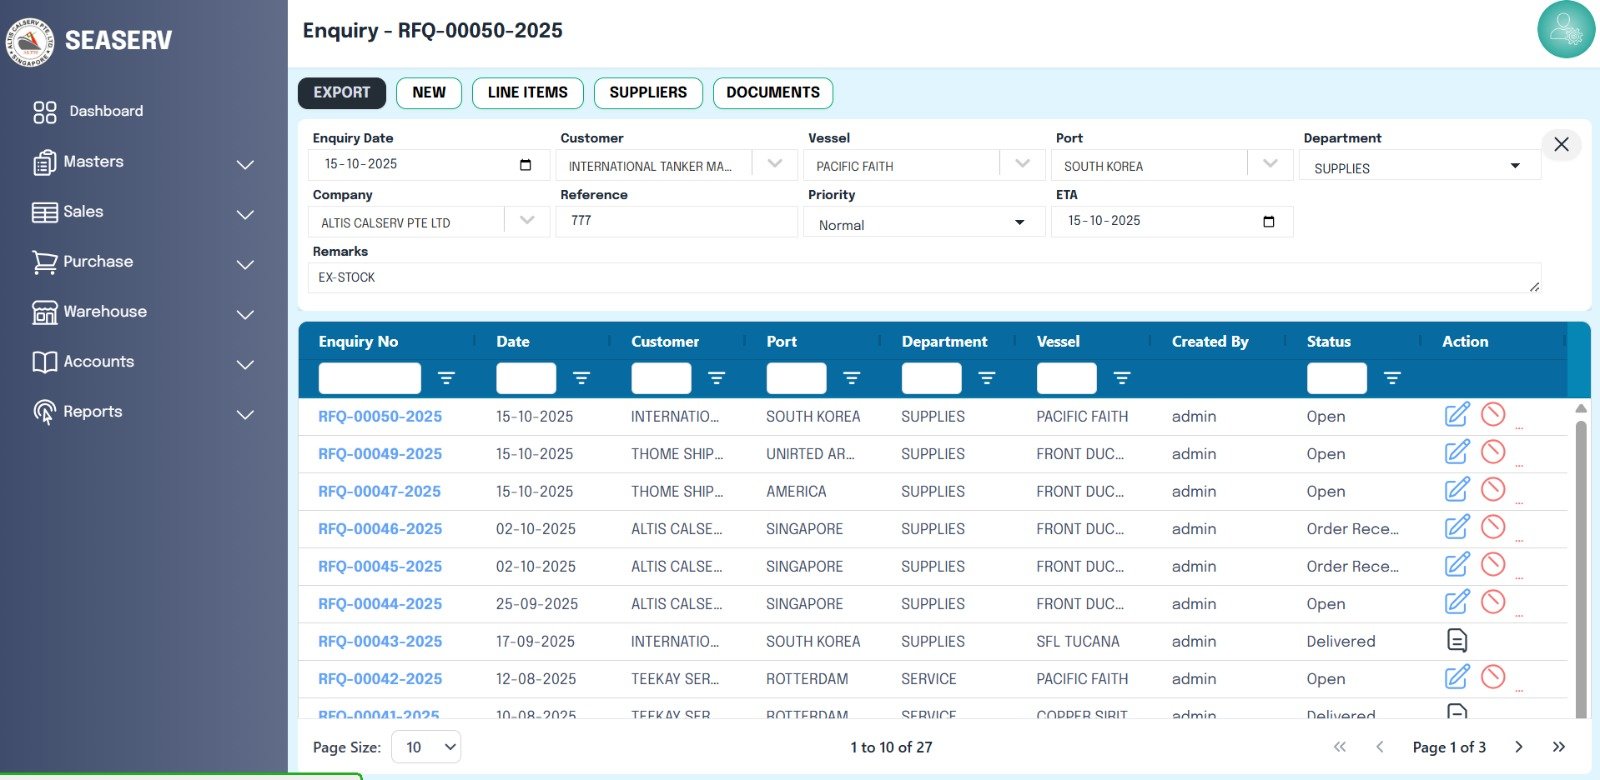Screen dimensions: 1600x780
Task: Click filter icon in Status column
Action: [1392, 378]
